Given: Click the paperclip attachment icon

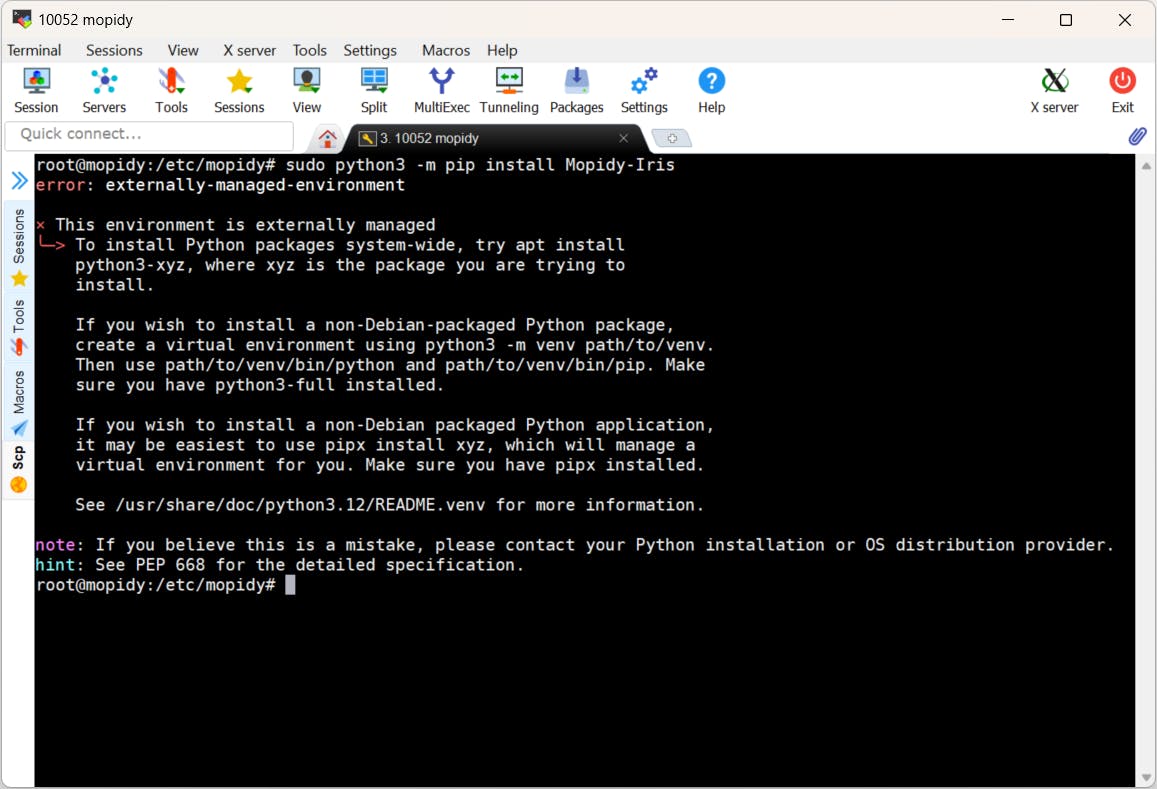Looking at the screenshot, I should (1137, 136).
